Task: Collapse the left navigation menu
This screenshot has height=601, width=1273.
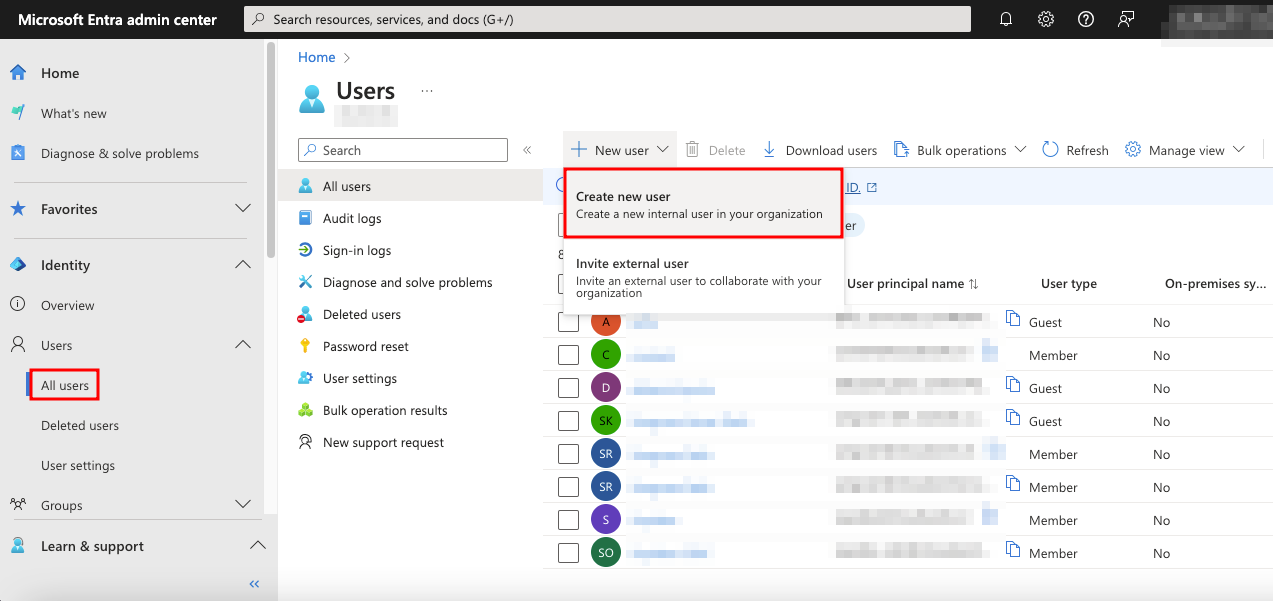Action: pos(254,584)
